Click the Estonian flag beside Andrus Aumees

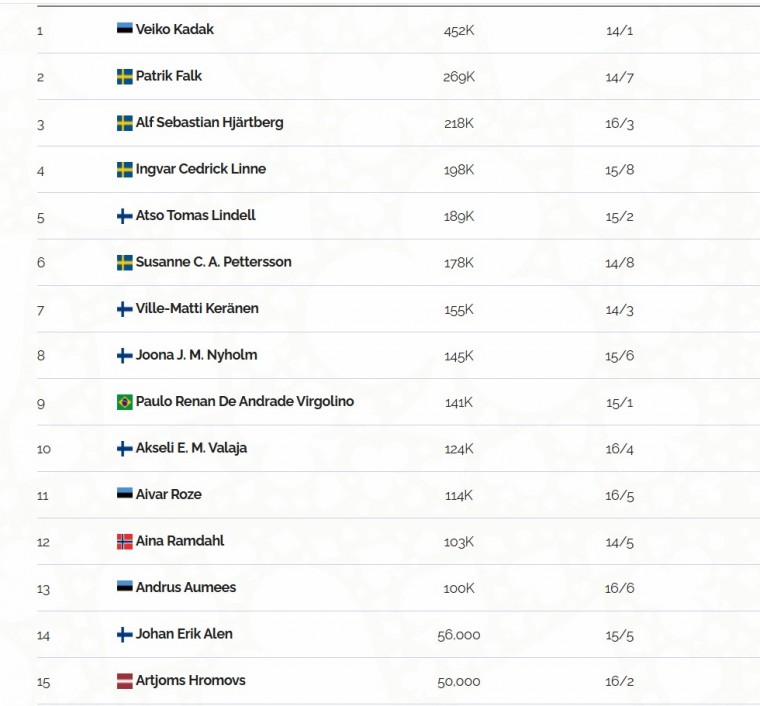[124, 587]
